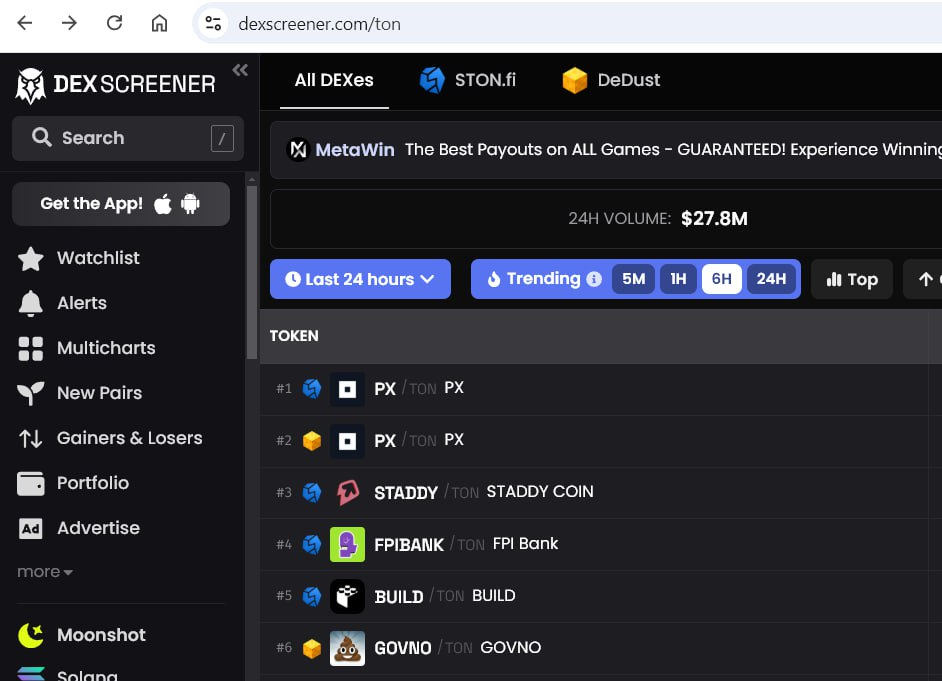Screen dimensions: 942x681
Task: Click the DEX Screener owl logo
Action: click(x=31, y=85)
